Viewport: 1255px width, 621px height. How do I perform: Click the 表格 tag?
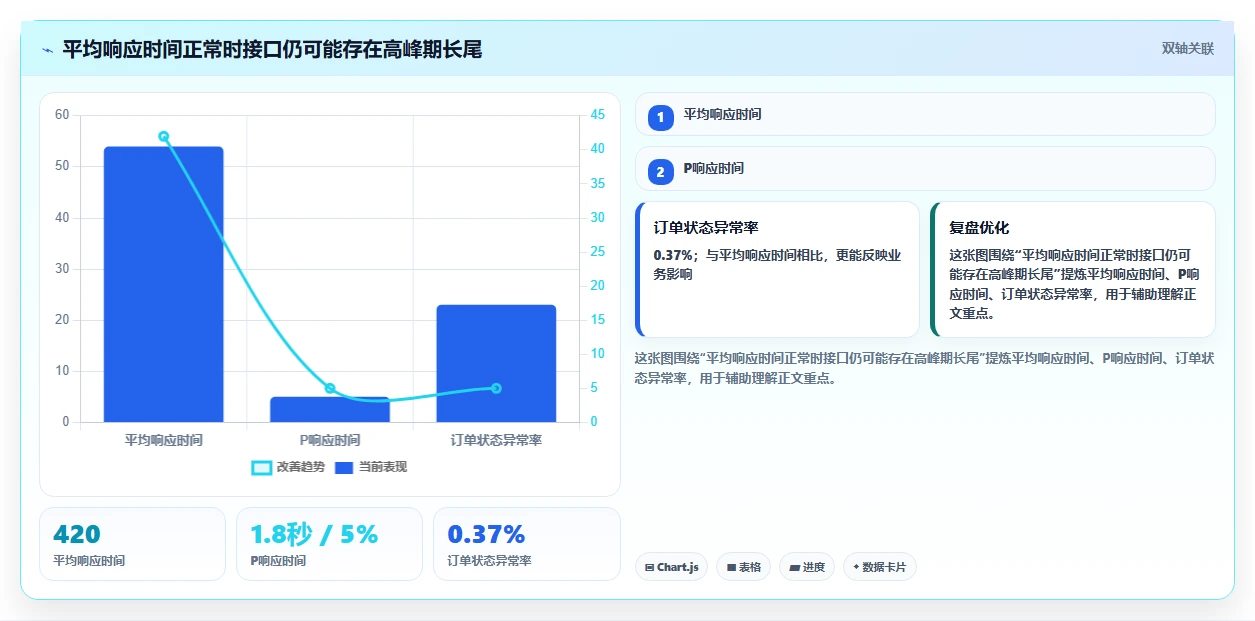[743, 567]
